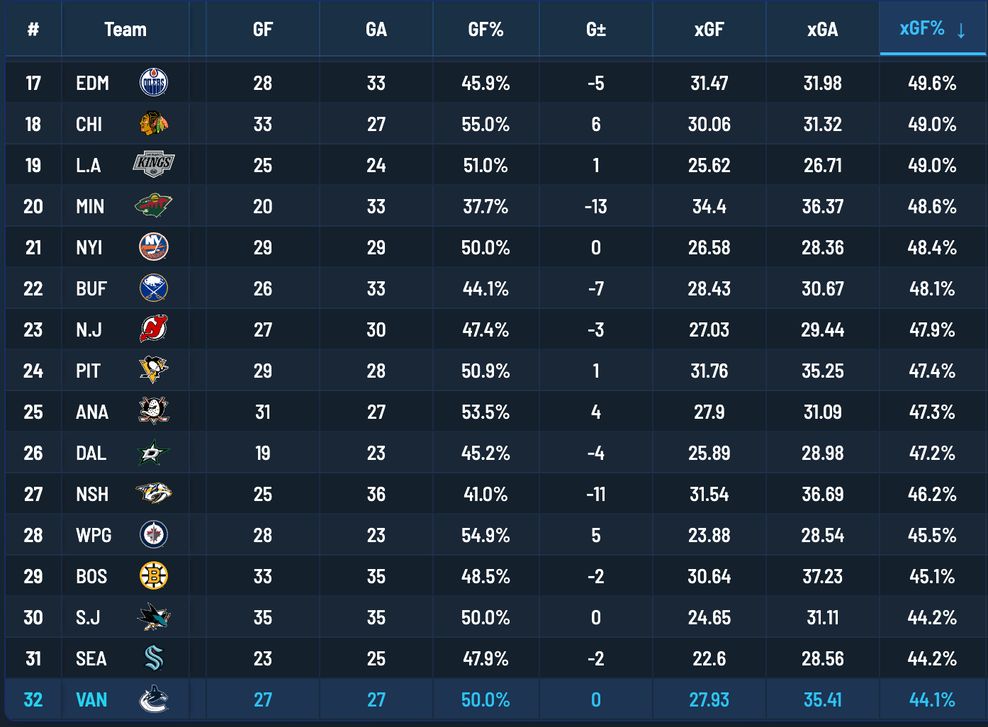Click the Winnipeg Jets logo
Screen dimensions: 988x727
(152, 534)
